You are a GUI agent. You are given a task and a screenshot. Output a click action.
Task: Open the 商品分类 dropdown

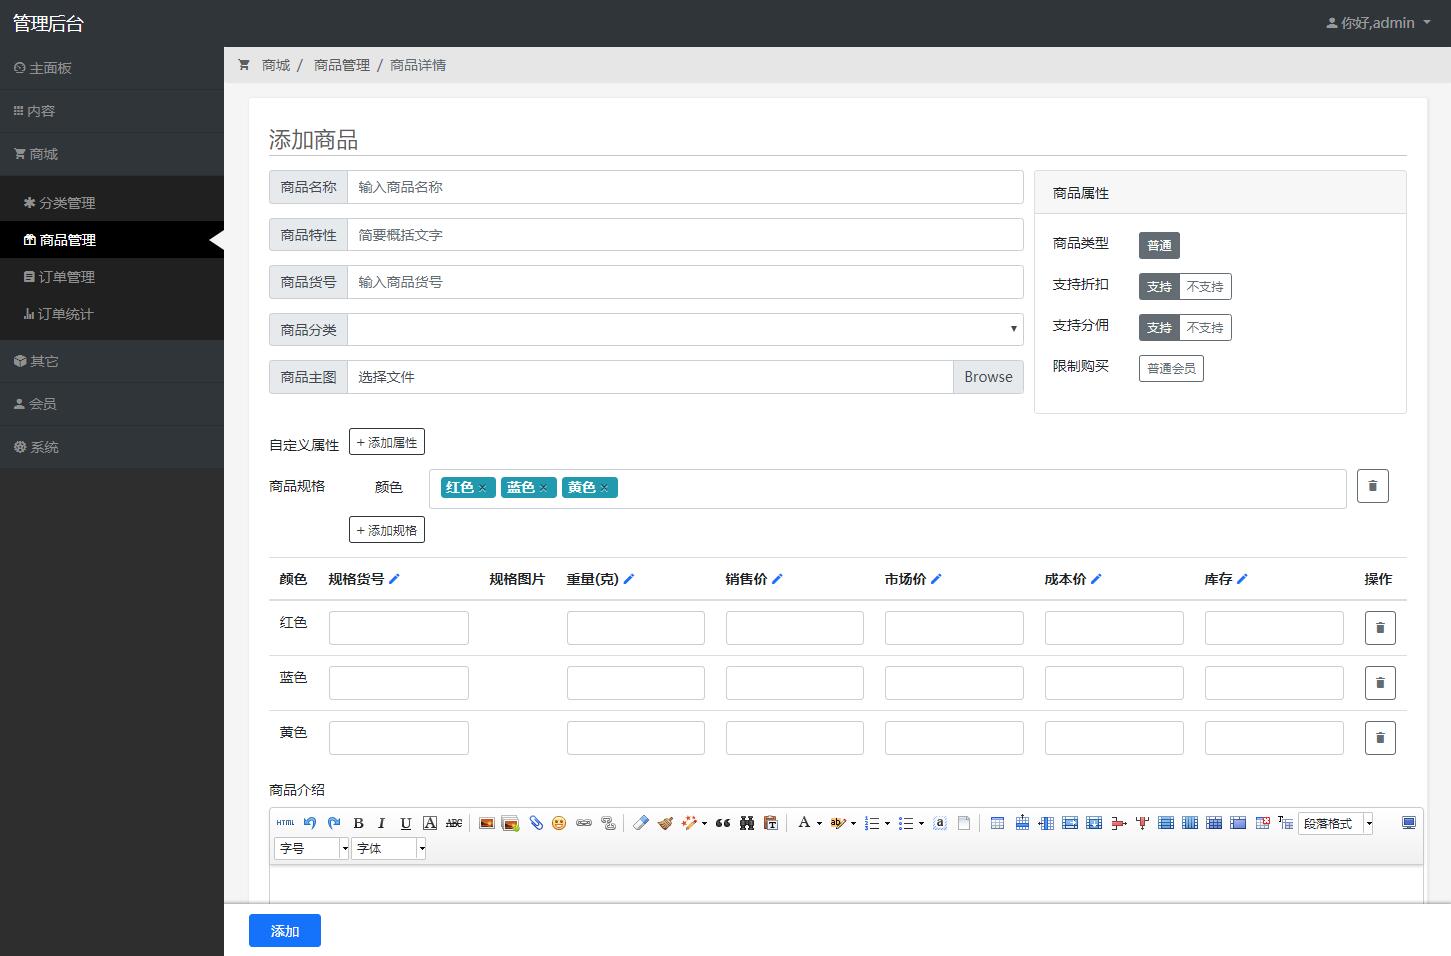point(685,329)
